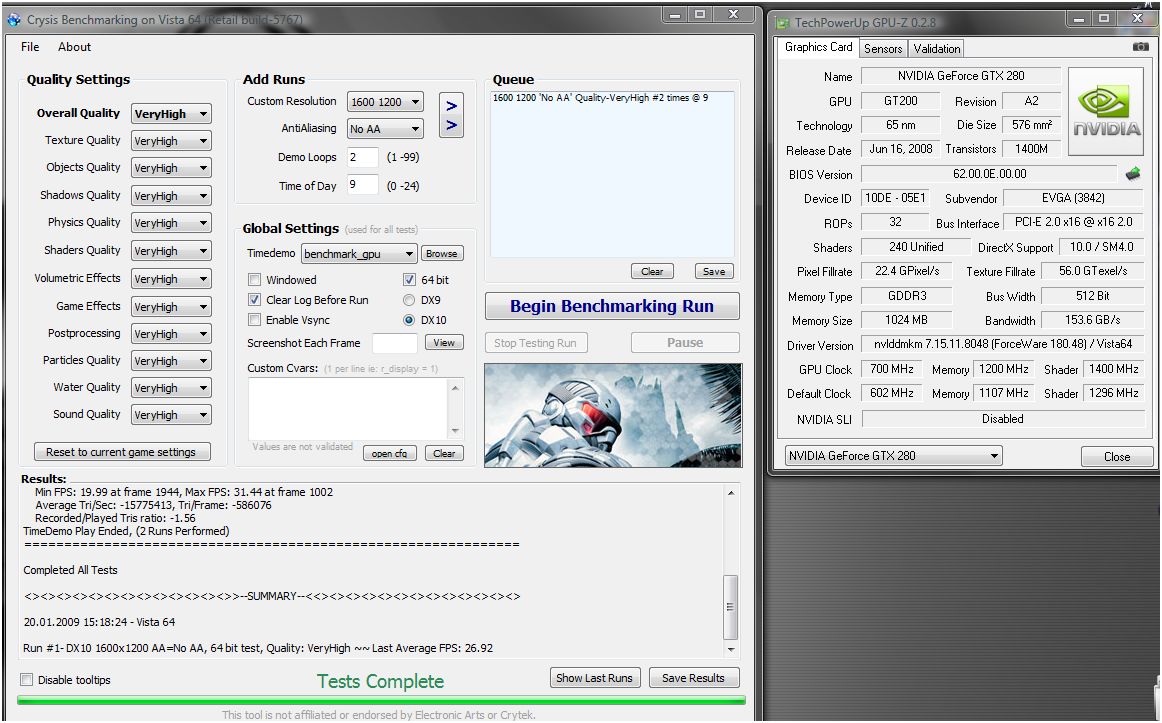Switch to the Validation tab
Viewport: 1162px width, 723px height.
pyautogui.click(x=937, y=49)
